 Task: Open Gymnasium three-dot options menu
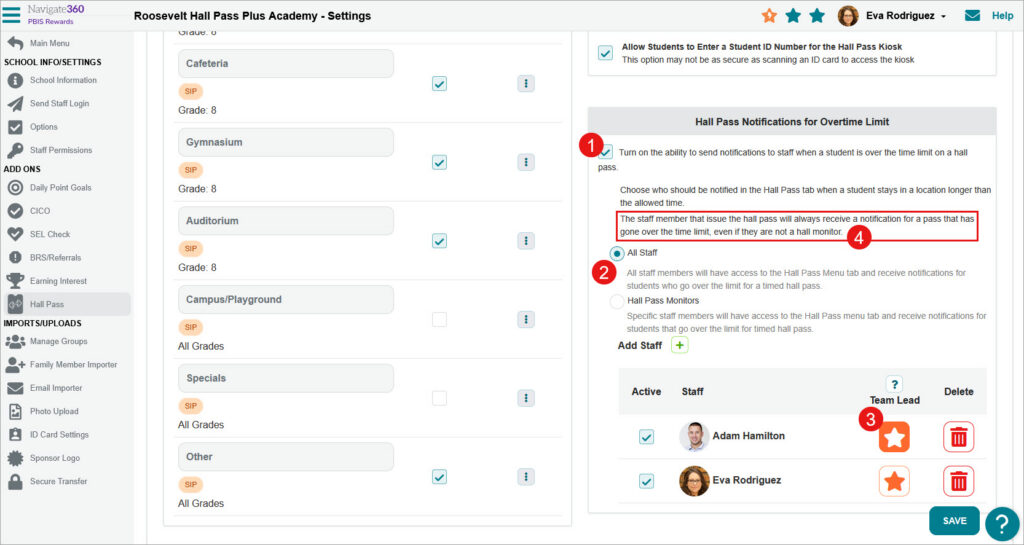pyautogui.click(x=526, y=162)
